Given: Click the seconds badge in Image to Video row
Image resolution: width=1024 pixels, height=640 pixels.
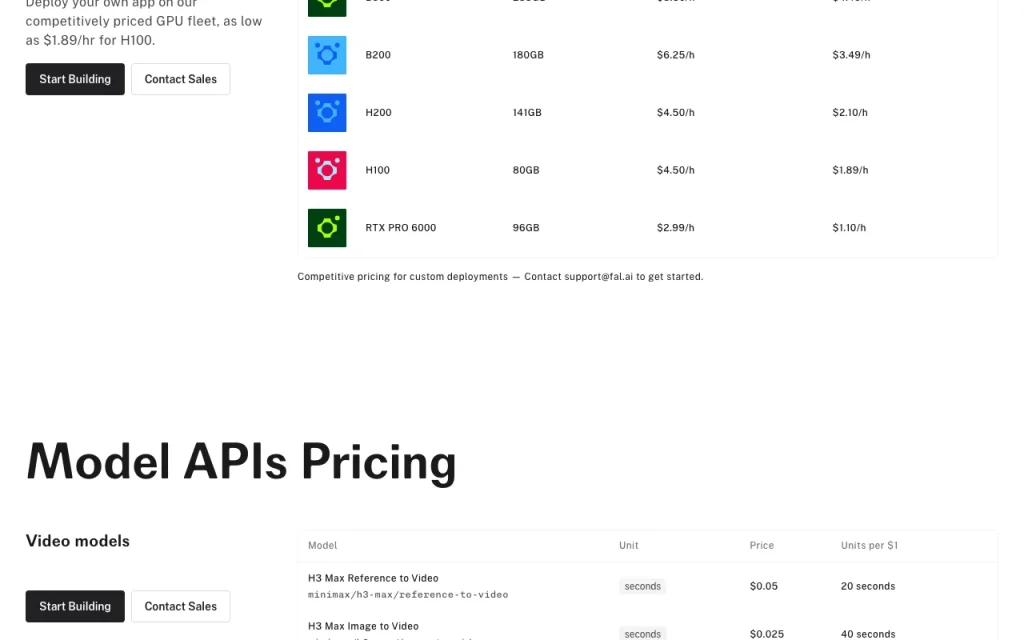Looking at the screenshot, I should (643, 633).
